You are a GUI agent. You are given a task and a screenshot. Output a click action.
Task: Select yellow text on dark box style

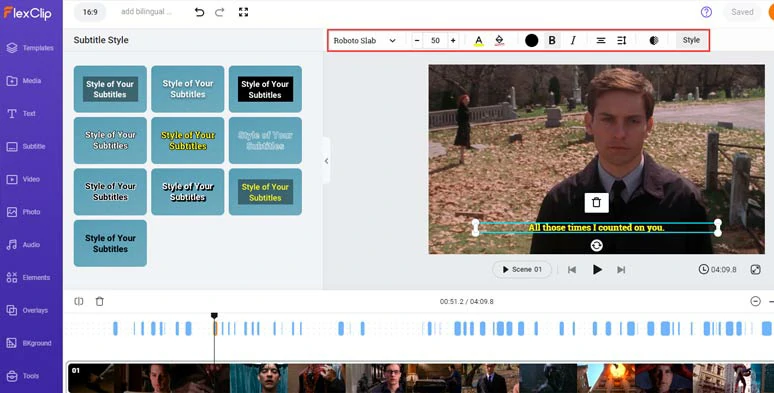point(265,192)
